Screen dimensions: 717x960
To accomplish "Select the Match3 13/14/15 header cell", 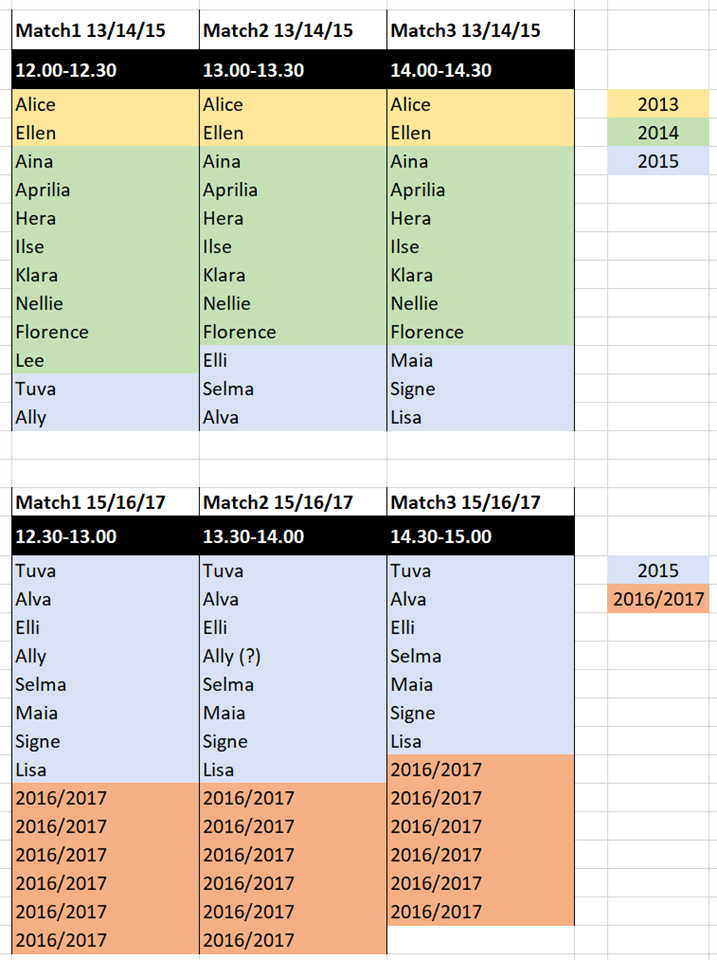I will tap(480, 30).
